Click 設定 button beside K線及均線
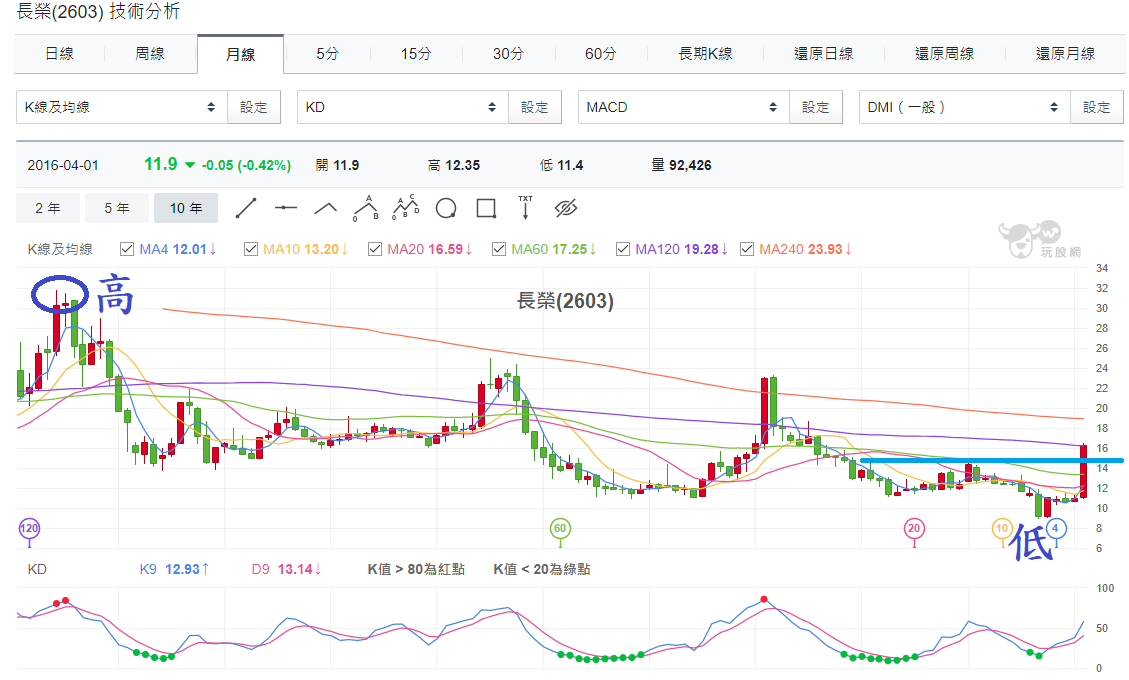Image resolution: width=1129 pixels, height=680 pixels. [253, 107]
